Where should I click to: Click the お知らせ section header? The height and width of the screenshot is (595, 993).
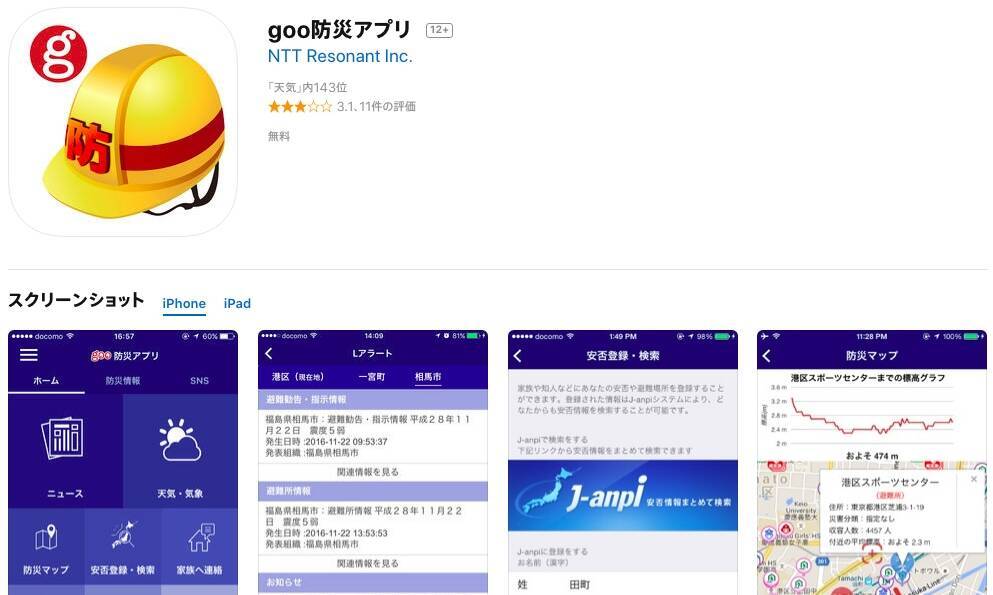point(373,582)
